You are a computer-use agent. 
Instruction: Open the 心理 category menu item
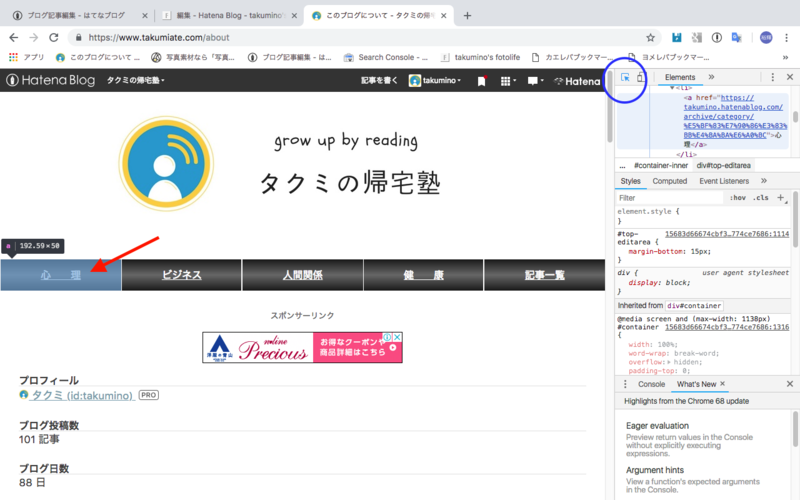tap(61, 275)
